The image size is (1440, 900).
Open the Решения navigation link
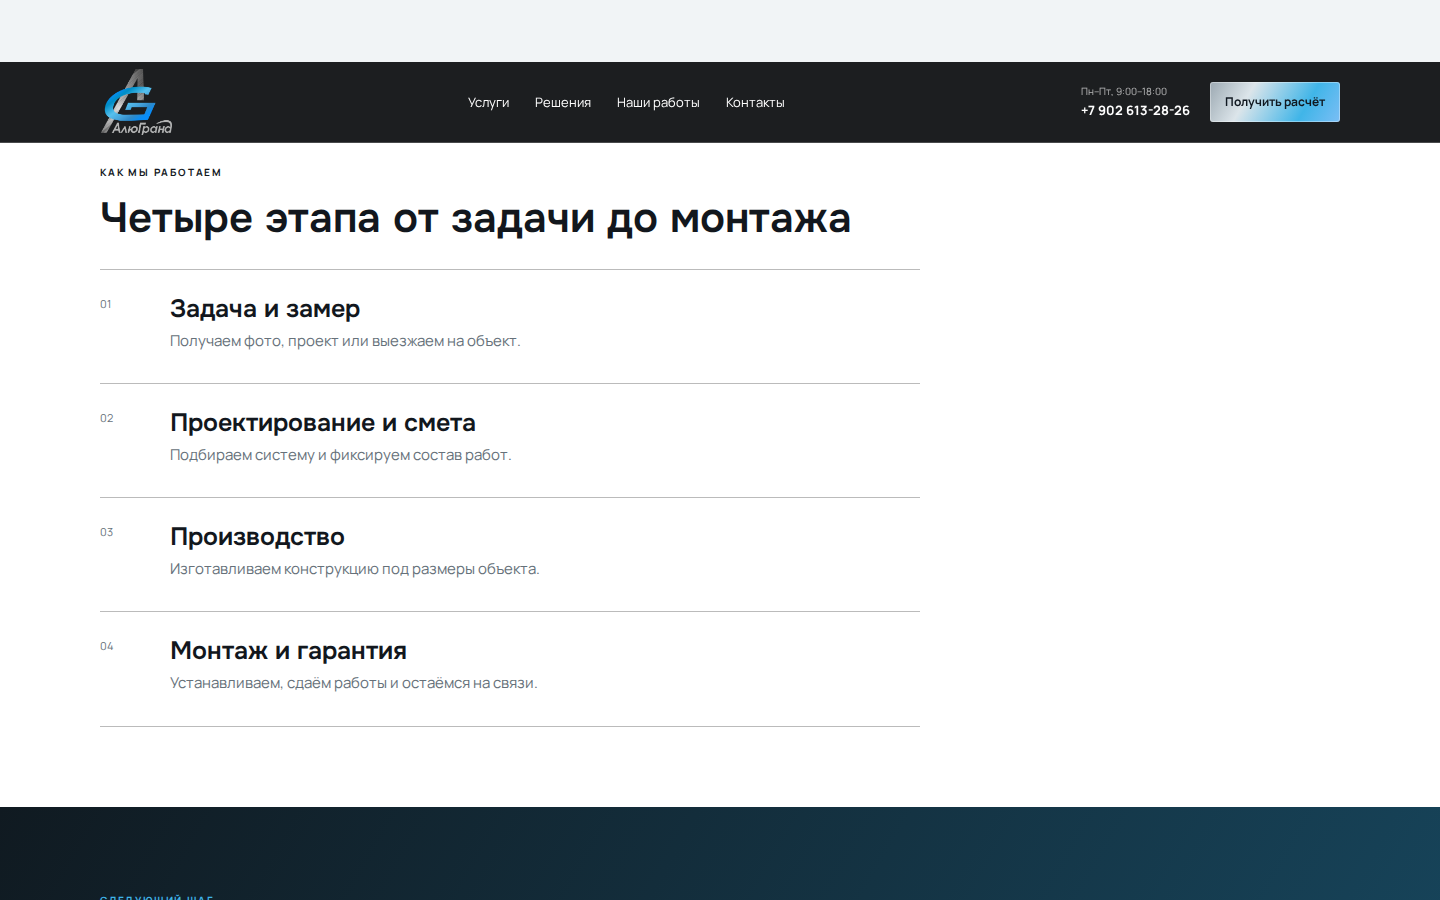tap(563, 103)
